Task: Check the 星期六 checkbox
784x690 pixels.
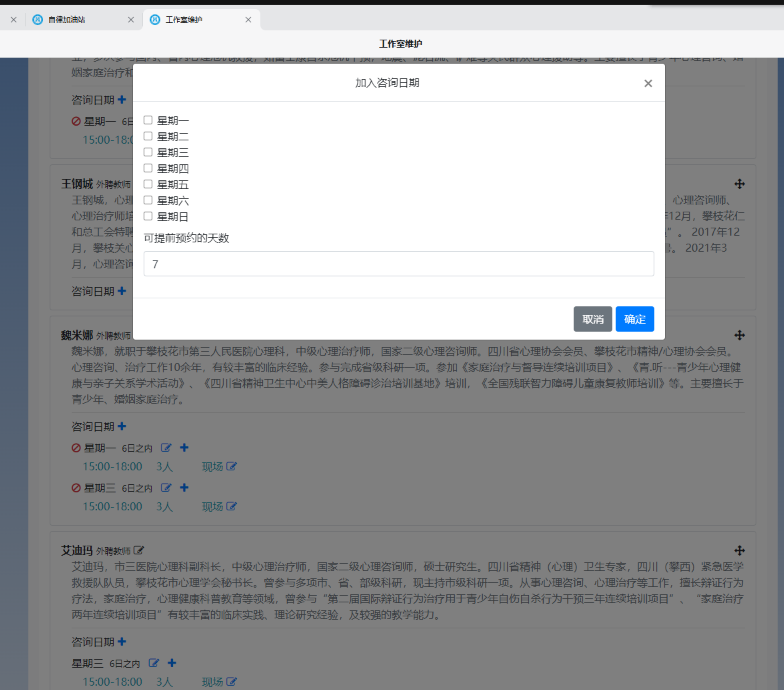Action: (x=148, y=200)
